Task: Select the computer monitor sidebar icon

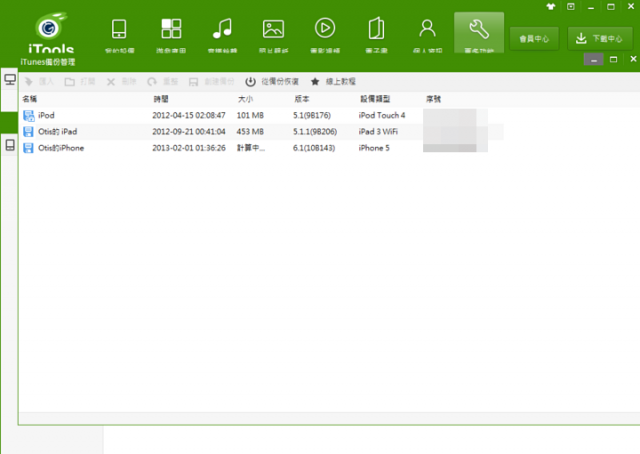Action: (x=10, y=79)
